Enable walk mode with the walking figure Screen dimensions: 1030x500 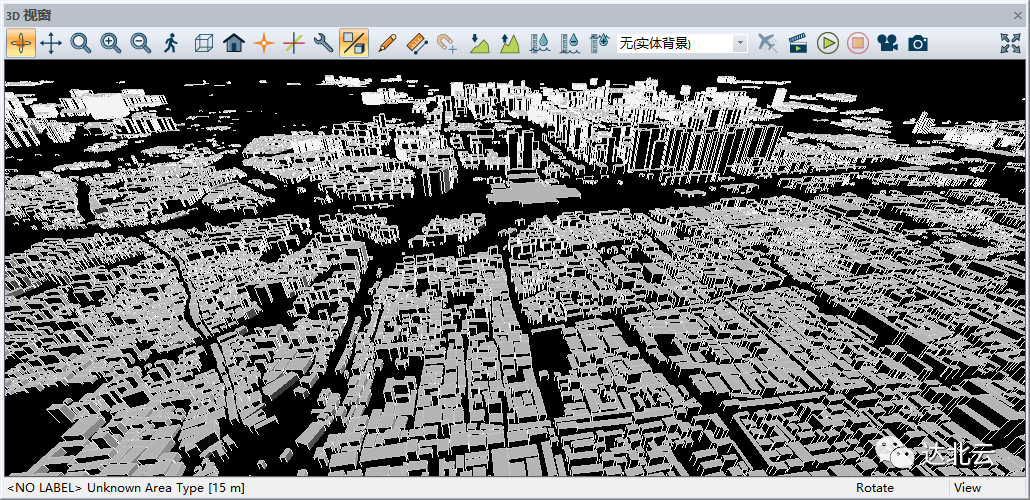click(x=171, y=43)
